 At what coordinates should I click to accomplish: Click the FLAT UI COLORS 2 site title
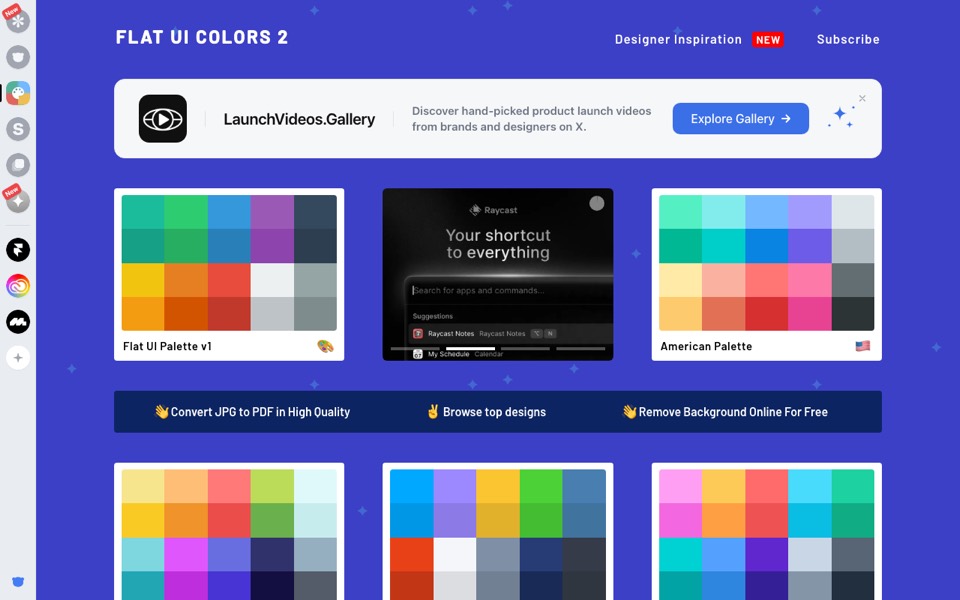point(201,37)
